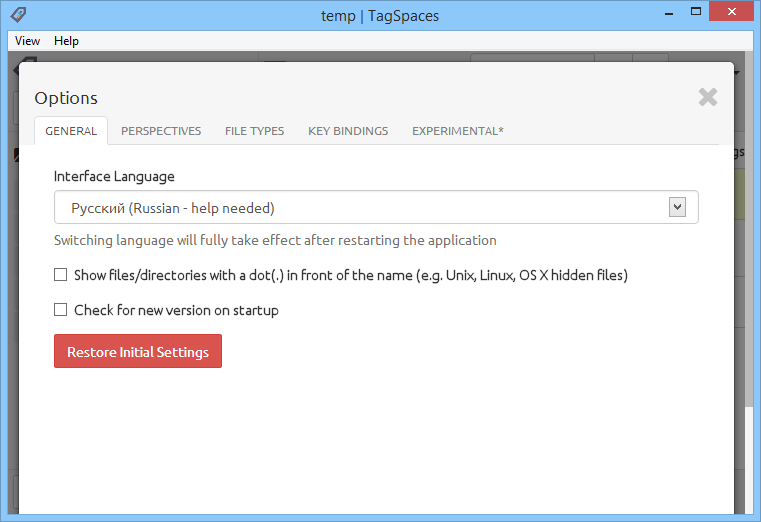Switch to the Key Bindings tab
Viewport: 761px width, 522px height.
click(348, 131)
